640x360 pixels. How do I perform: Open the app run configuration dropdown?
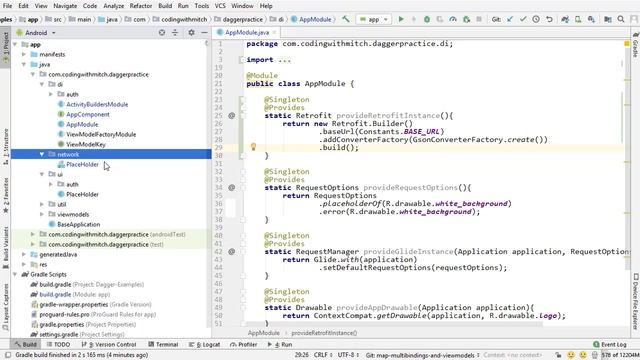(374, 19)
